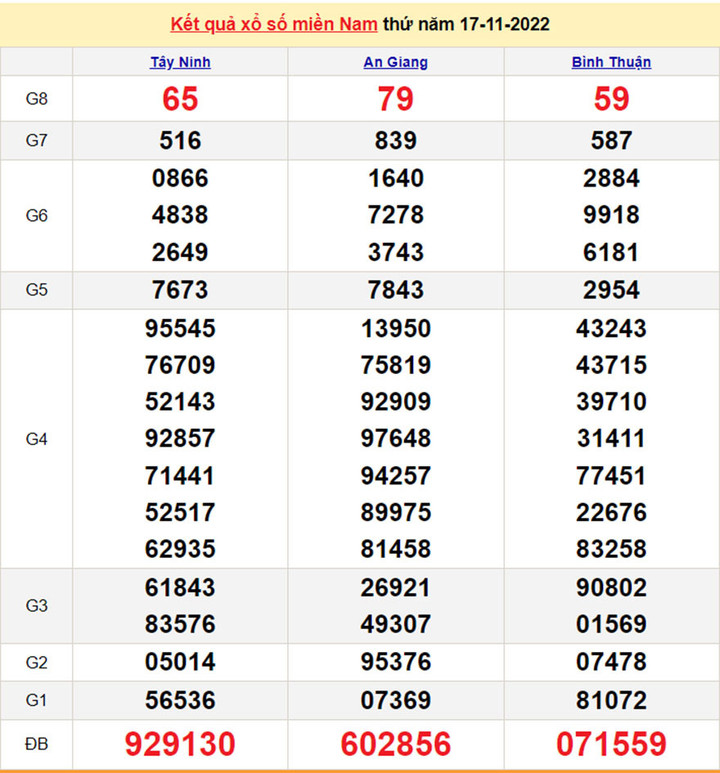Click the An Giang G2 number 95376

point(396,662)
